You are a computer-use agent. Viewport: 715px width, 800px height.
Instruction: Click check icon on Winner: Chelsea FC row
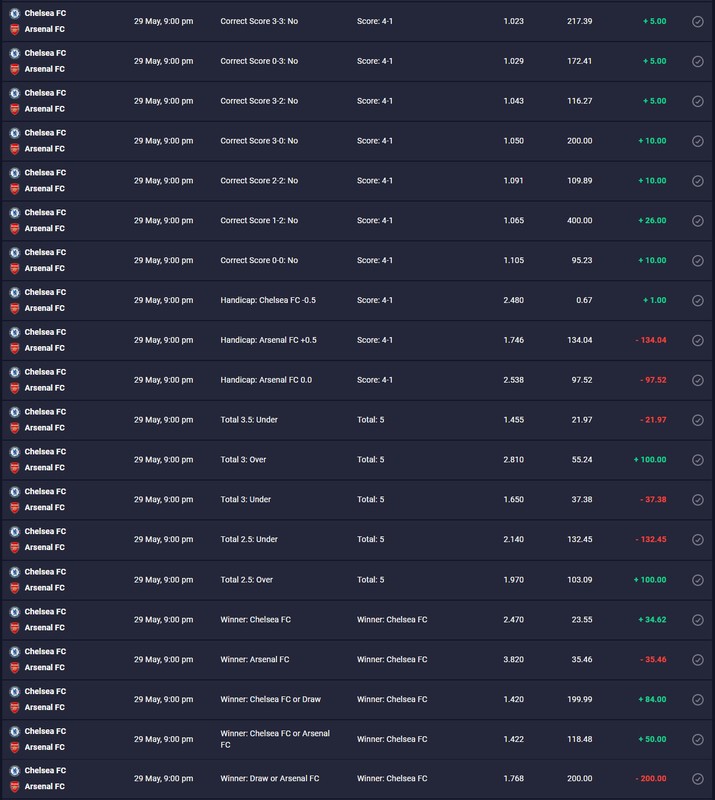point(697,619)
